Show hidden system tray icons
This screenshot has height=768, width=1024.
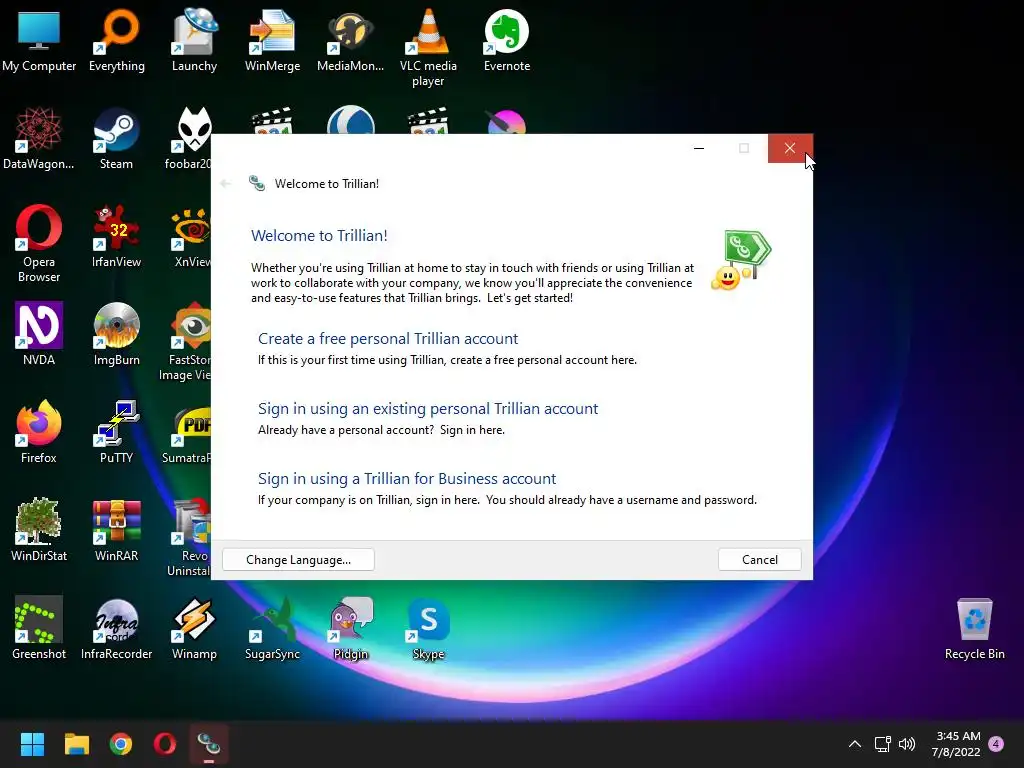pyautogui.click(x=854, y=744)
